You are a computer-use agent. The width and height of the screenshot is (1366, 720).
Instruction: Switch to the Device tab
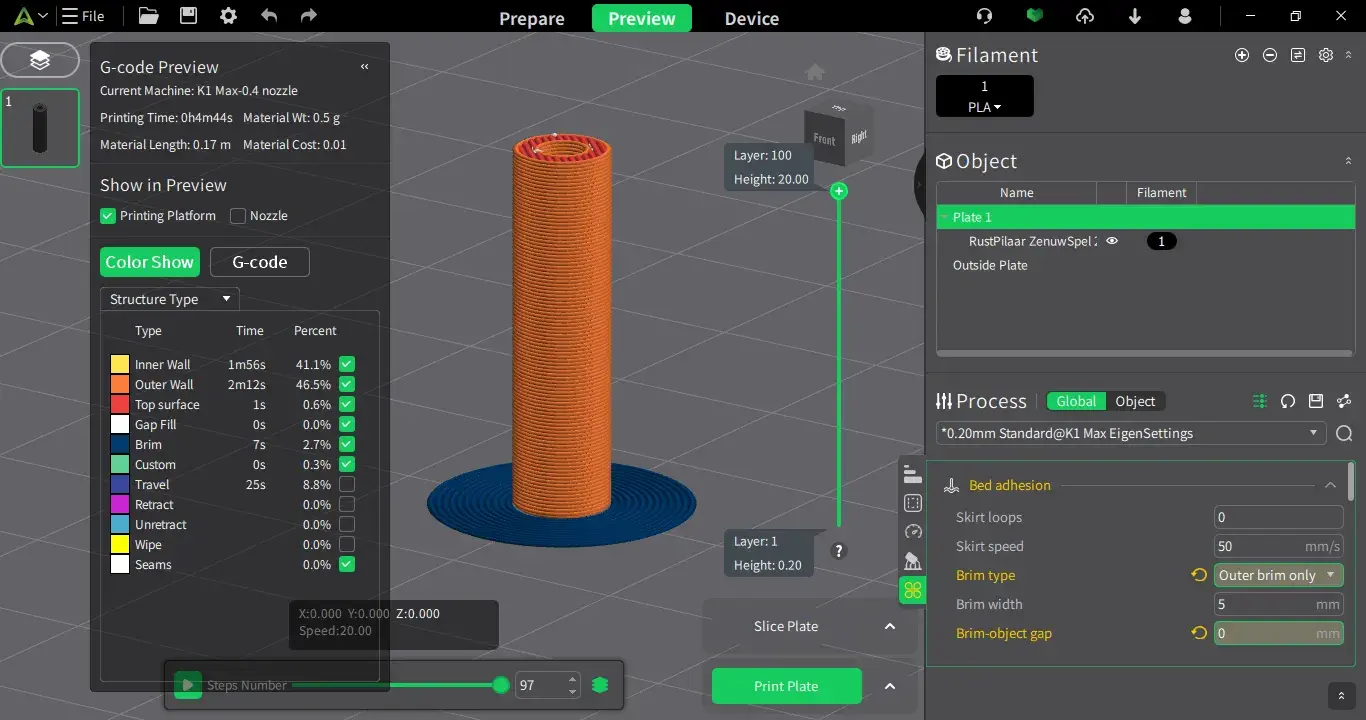[x=752, y=19]
